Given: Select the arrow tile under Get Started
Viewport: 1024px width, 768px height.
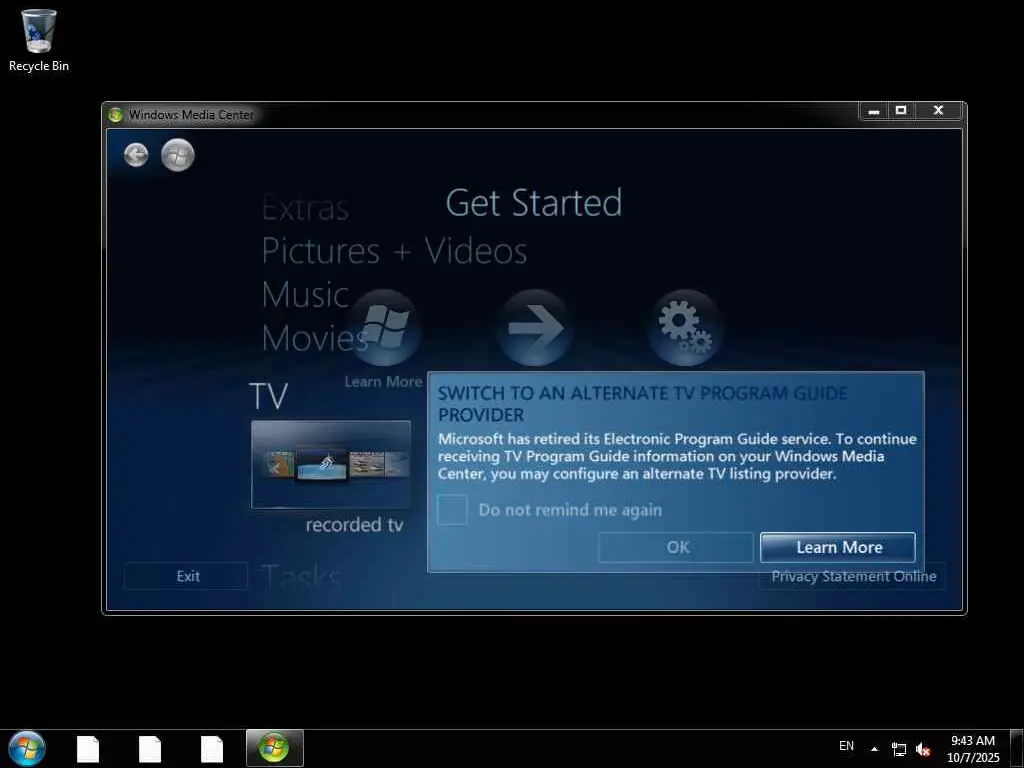Looking at the screenshot, I should tap(534, 327).
